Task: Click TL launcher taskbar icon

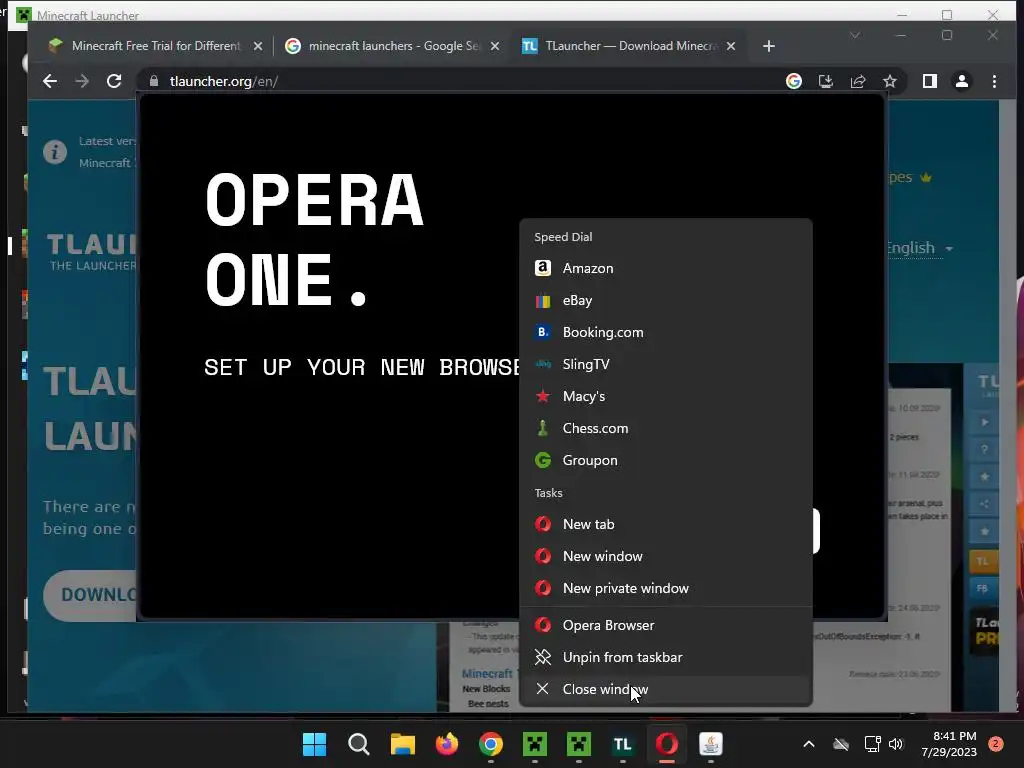Action: tap(623, 744)
